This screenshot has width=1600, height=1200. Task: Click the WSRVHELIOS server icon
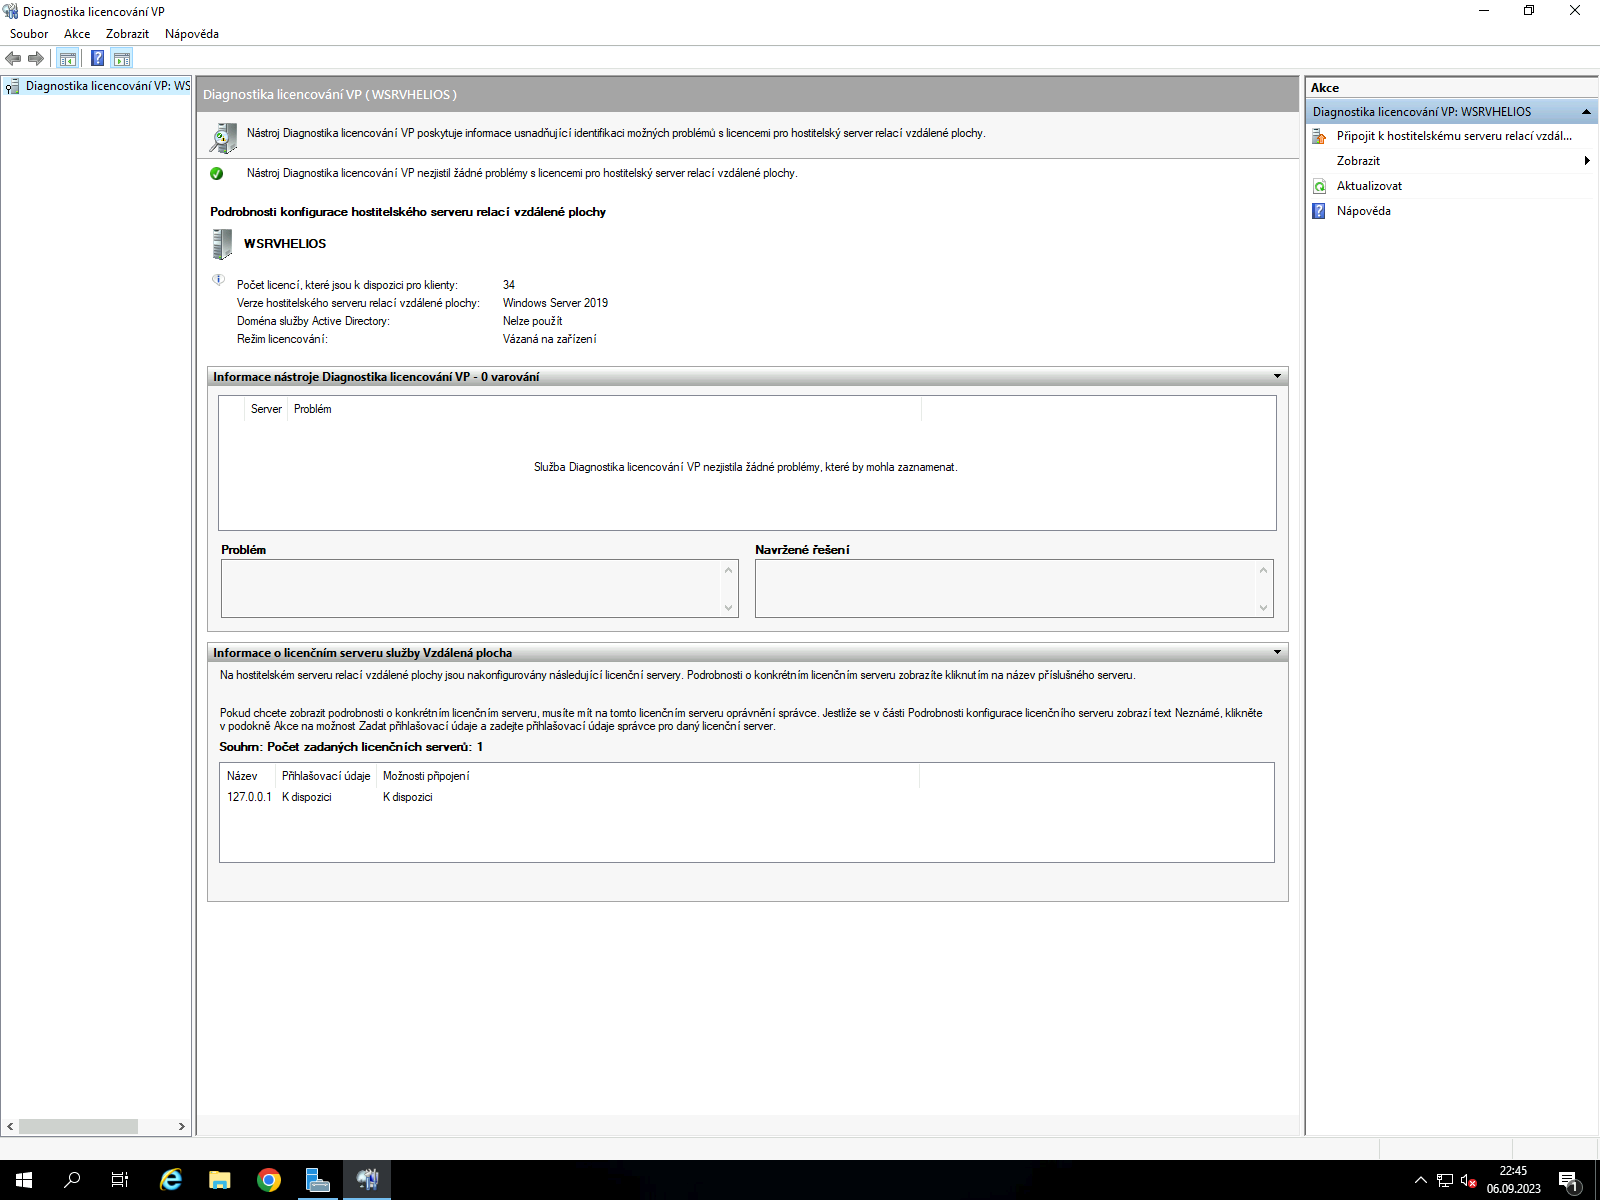pyautogui.click(x=221, y=243)
